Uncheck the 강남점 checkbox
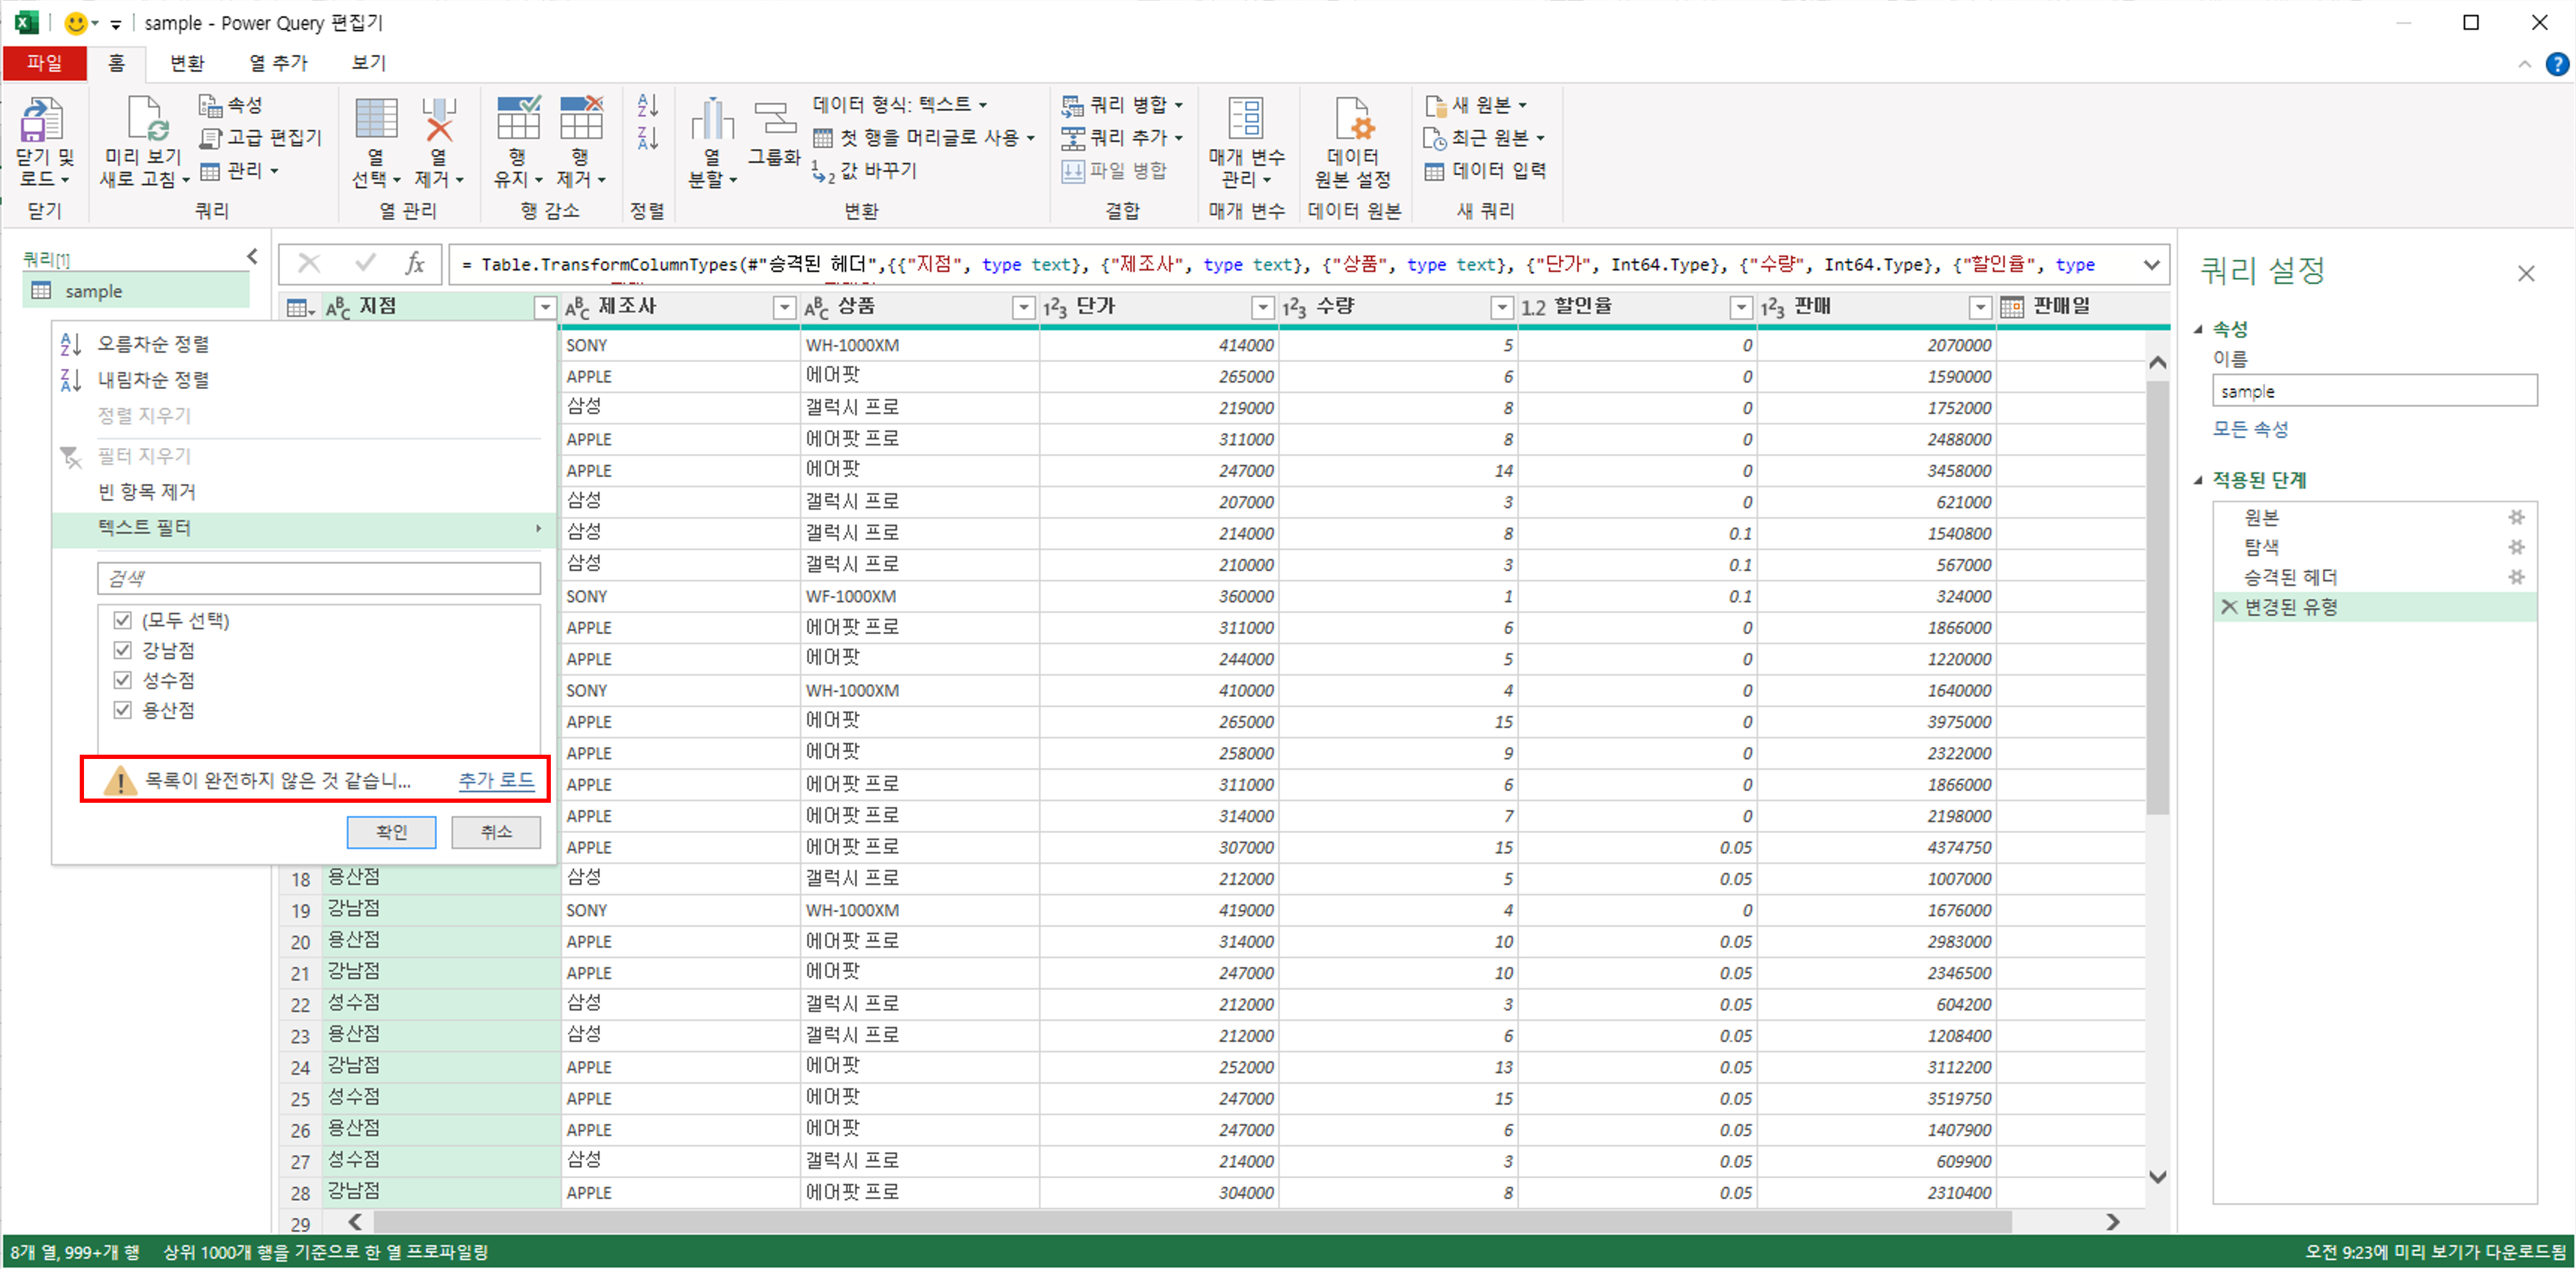The width and height of the screenshot is (2576, 1269). point(123,650)
